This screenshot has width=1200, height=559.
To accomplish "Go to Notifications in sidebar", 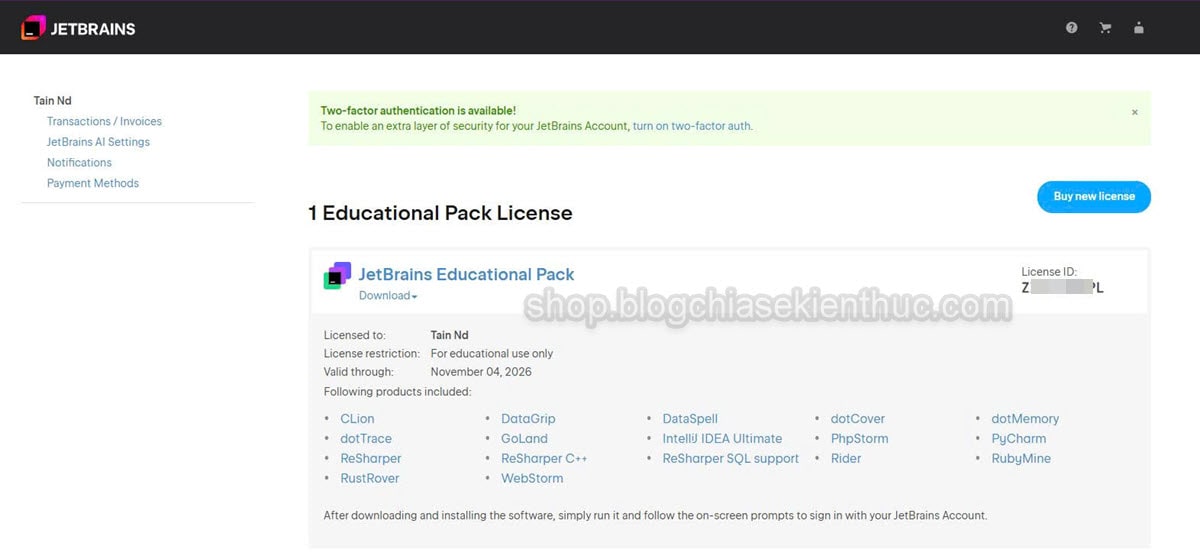I will 79,162.
